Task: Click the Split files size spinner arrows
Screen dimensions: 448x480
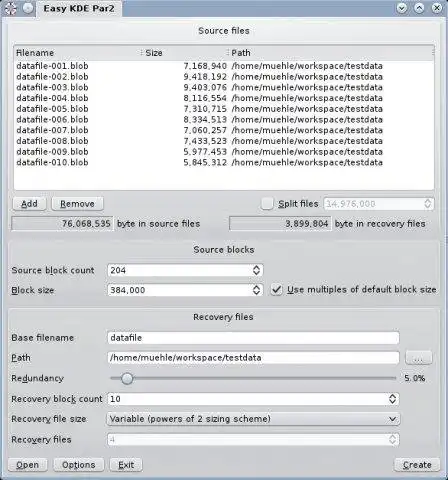Action: point(427,204)
